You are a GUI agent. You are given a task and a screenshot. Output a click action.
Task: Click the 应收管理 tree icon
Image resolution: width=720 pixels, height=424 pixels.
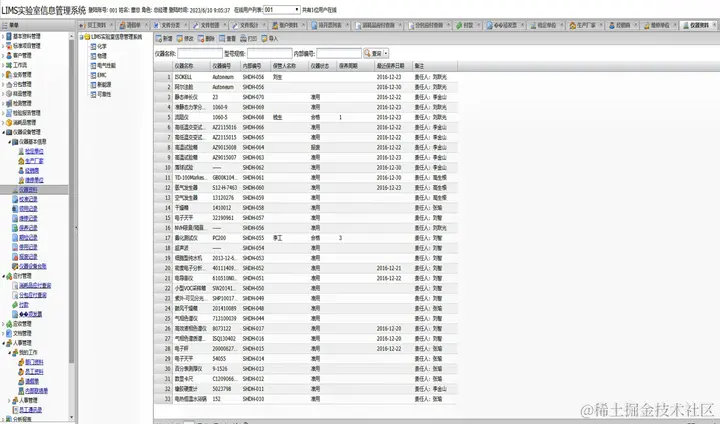tap(9, 324)
